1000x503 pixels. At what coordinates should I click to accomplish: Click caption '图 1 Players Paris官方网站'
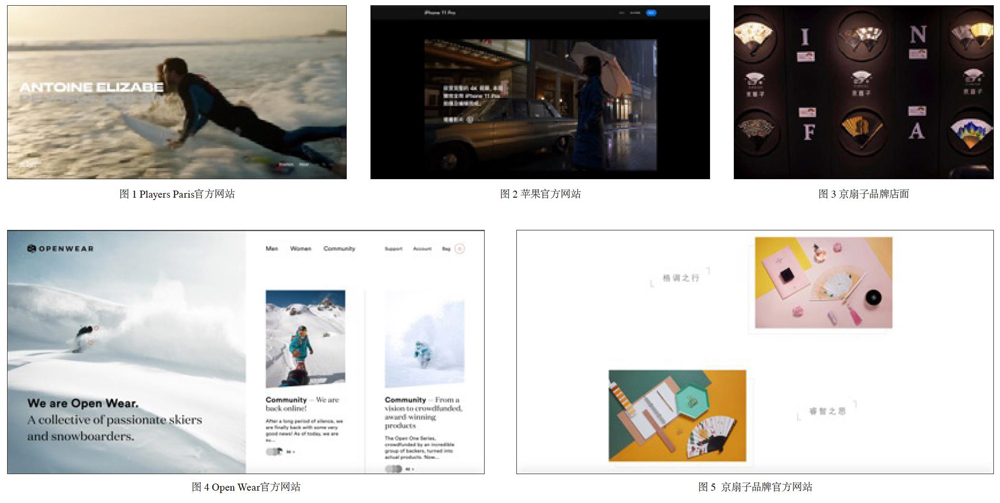coord(177,194)
